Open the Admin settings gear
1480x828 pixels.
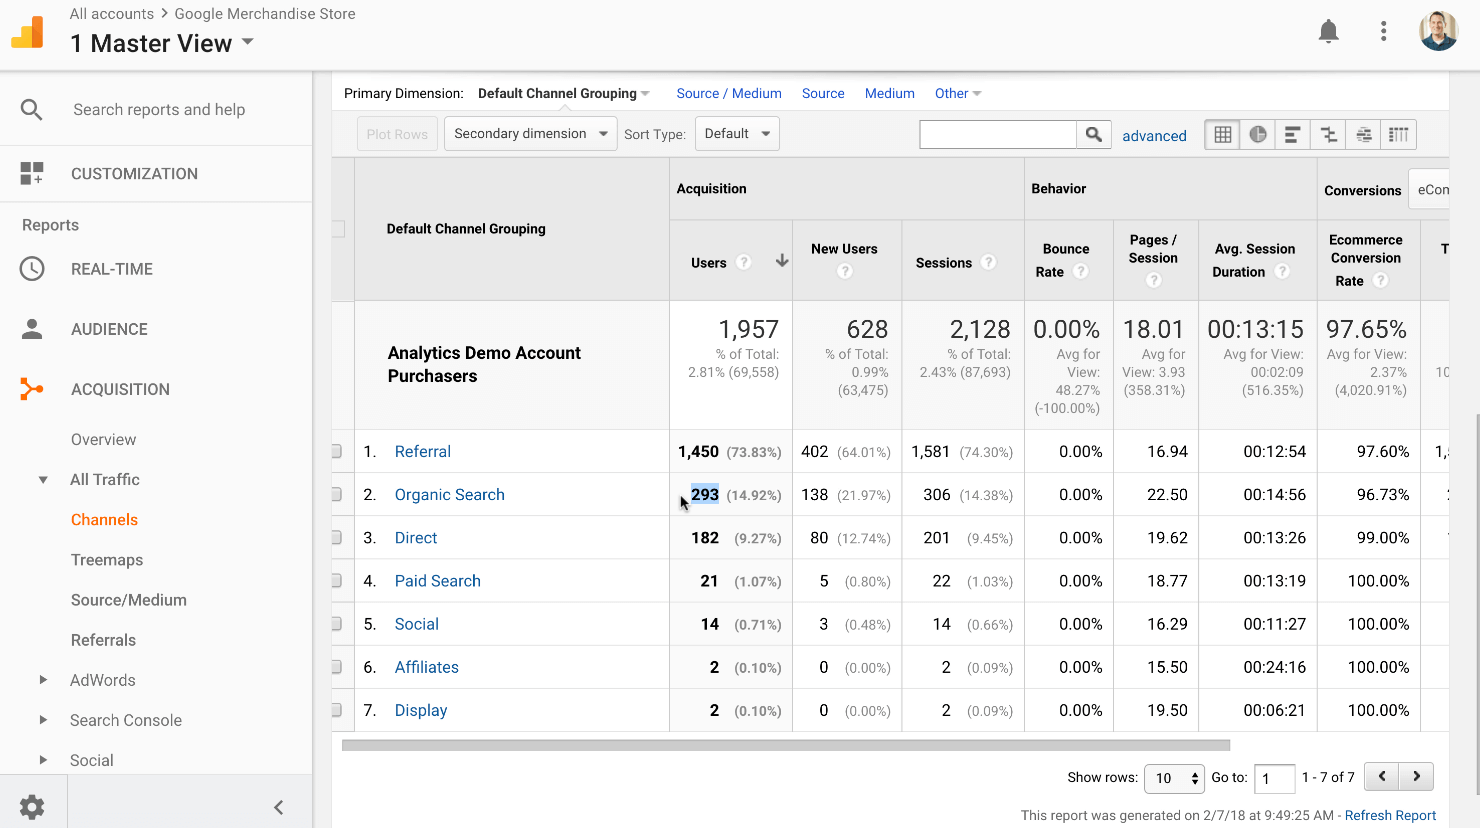coord(32,806)
